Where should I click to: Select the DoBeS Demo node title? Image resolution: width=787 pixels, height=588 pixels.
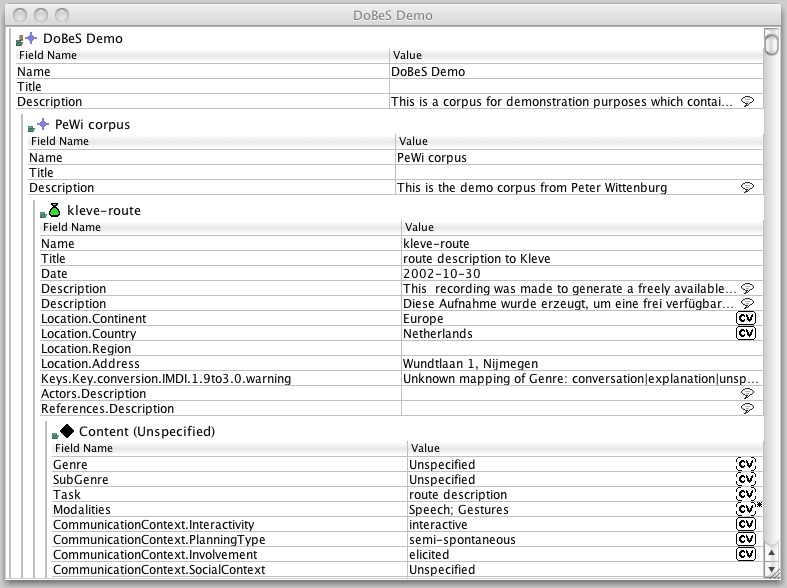pyautogui.click(x=83, y=39)
